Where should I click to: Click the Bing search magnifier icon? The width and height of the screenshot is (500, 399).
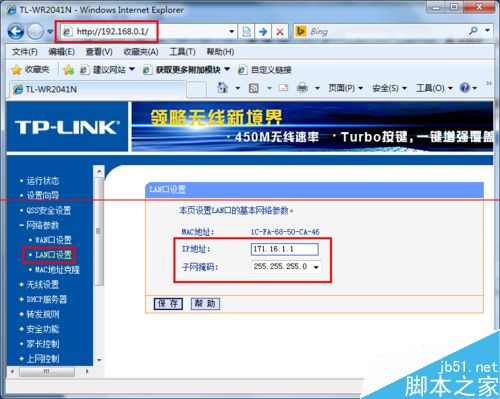[x=473, y=31]
